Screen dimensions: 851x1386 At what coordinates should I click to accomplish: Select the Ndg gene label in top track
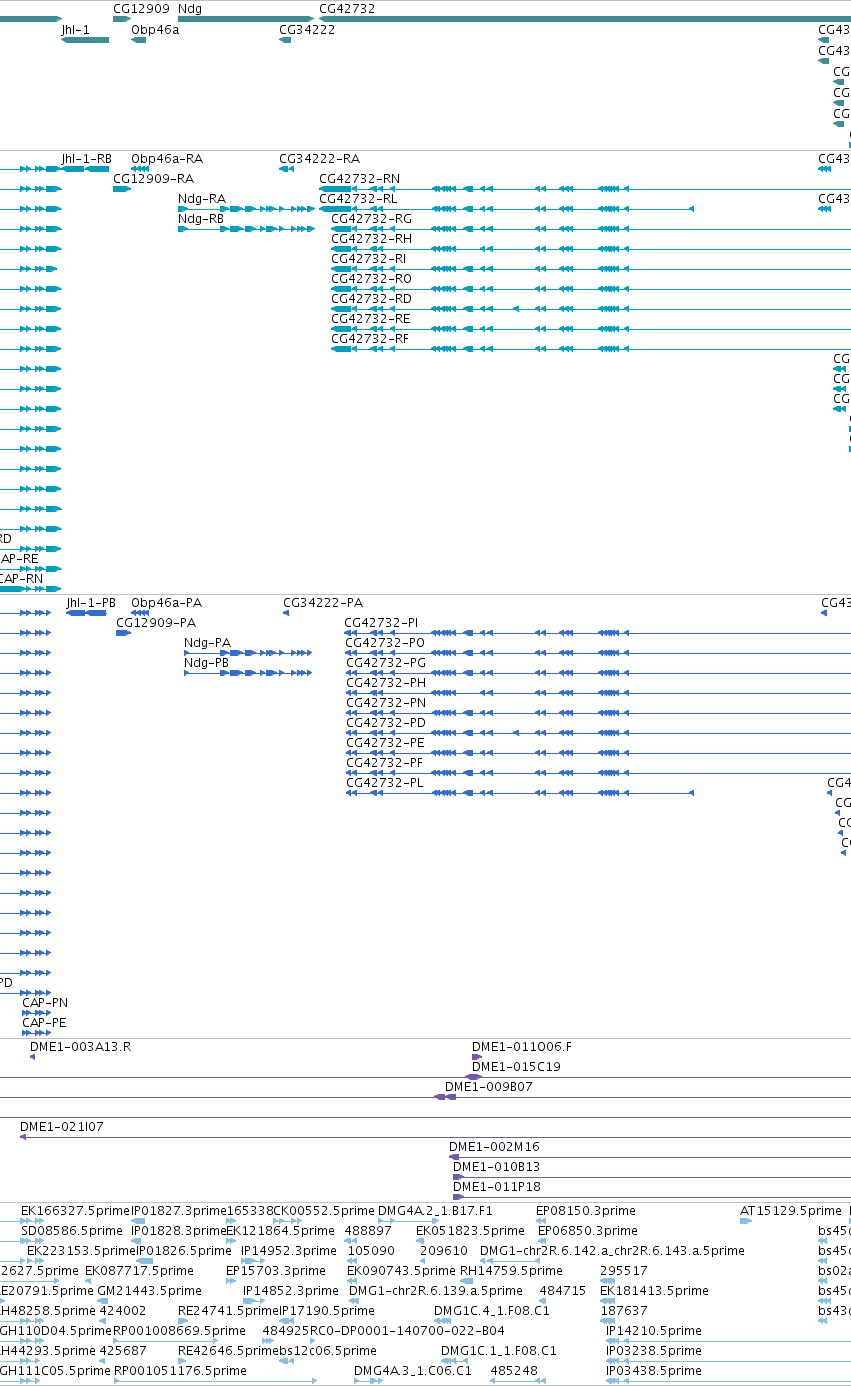(x=190, y=8)
